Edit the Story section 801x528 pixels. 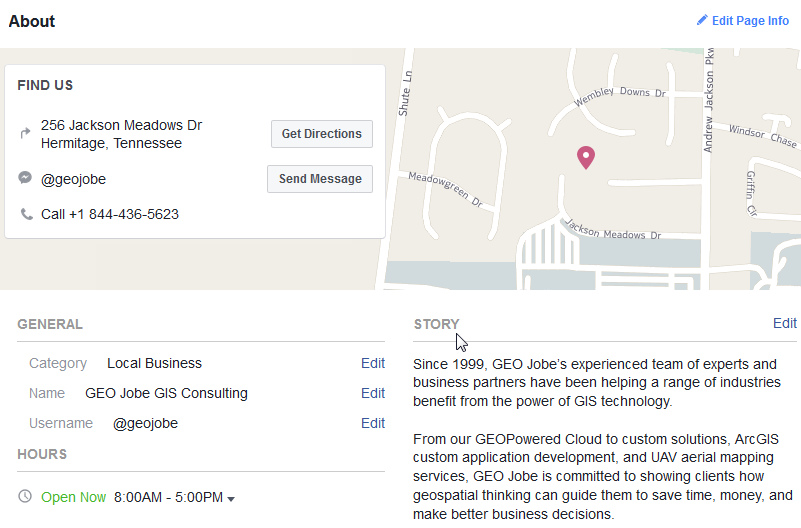click(784, 323)
